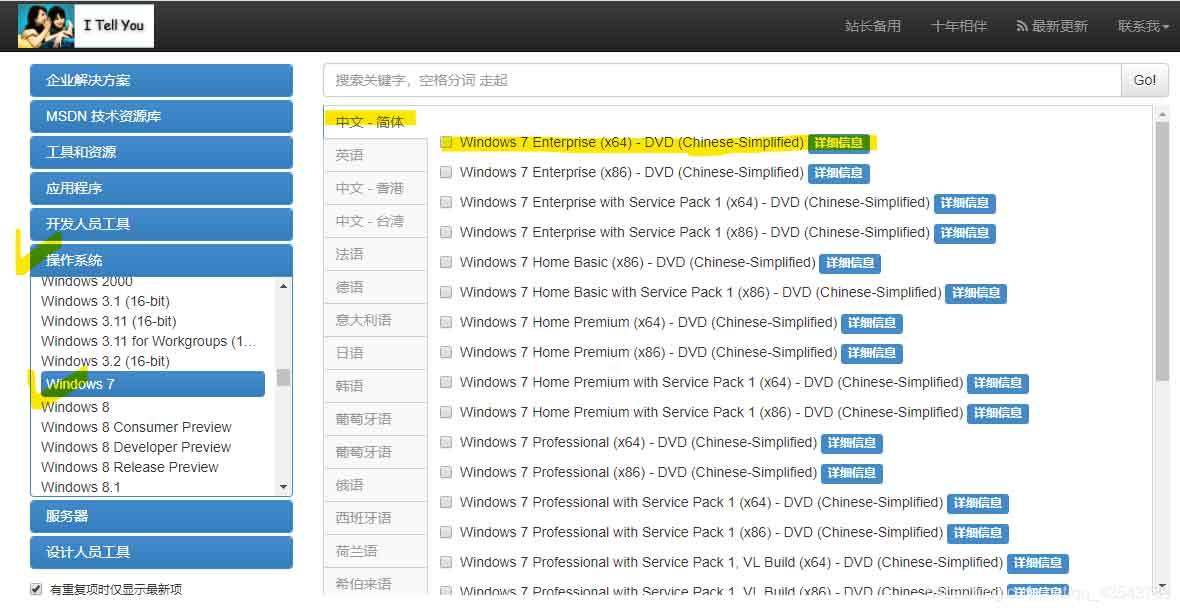Open the 站长备用 link
Viewport: 1180px width, 611px height.
pos(872,26)
